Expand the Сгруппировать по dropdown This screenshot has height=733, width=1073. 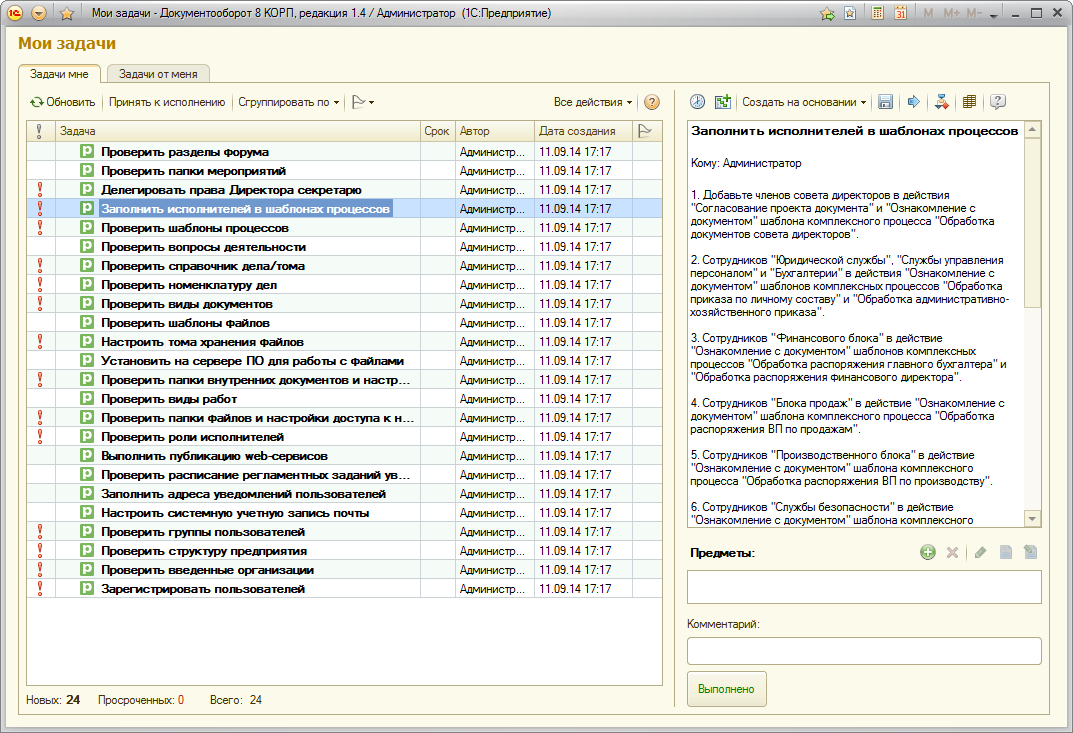click(x=289, y=102)
